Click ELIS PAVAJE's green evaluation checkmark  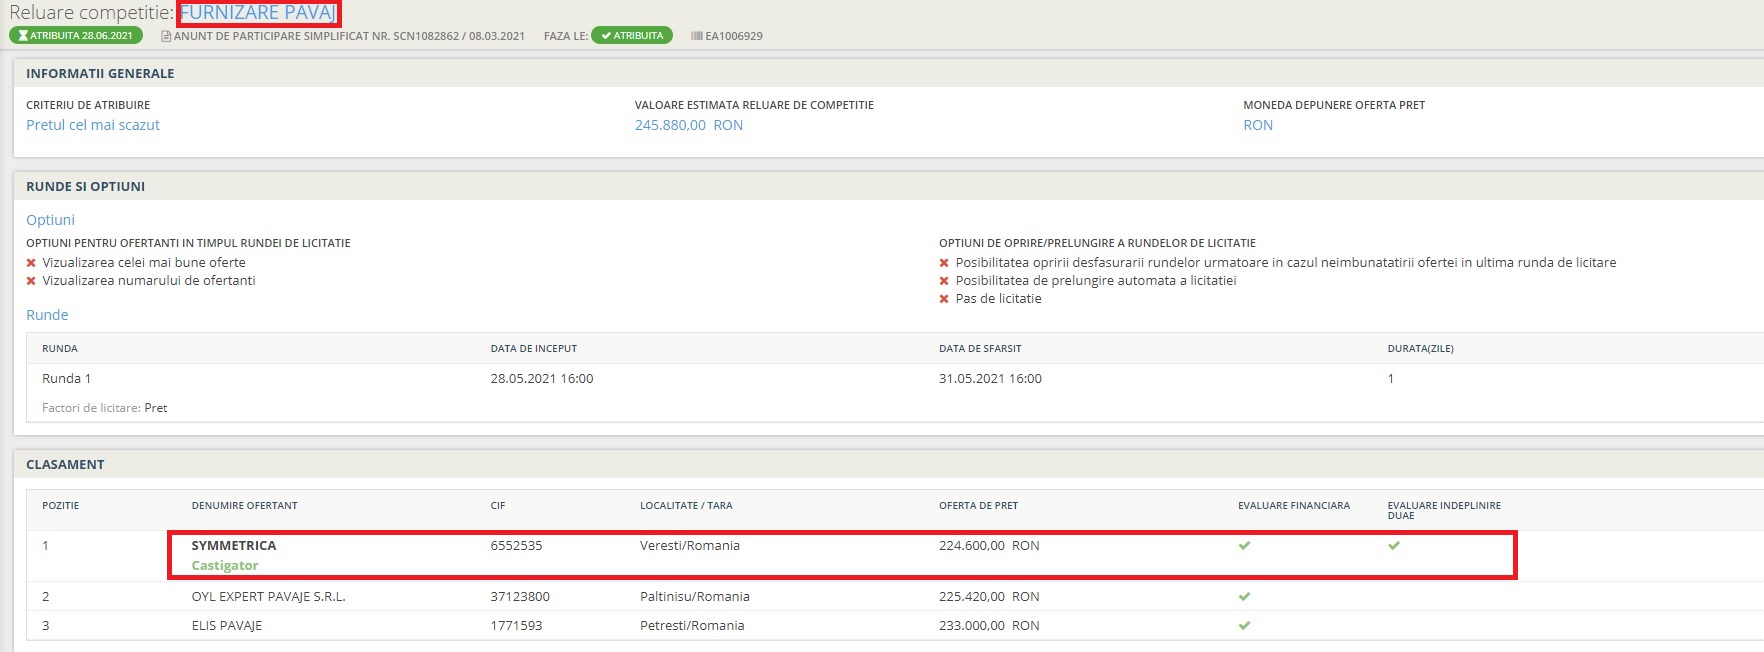click(1244, 626)
